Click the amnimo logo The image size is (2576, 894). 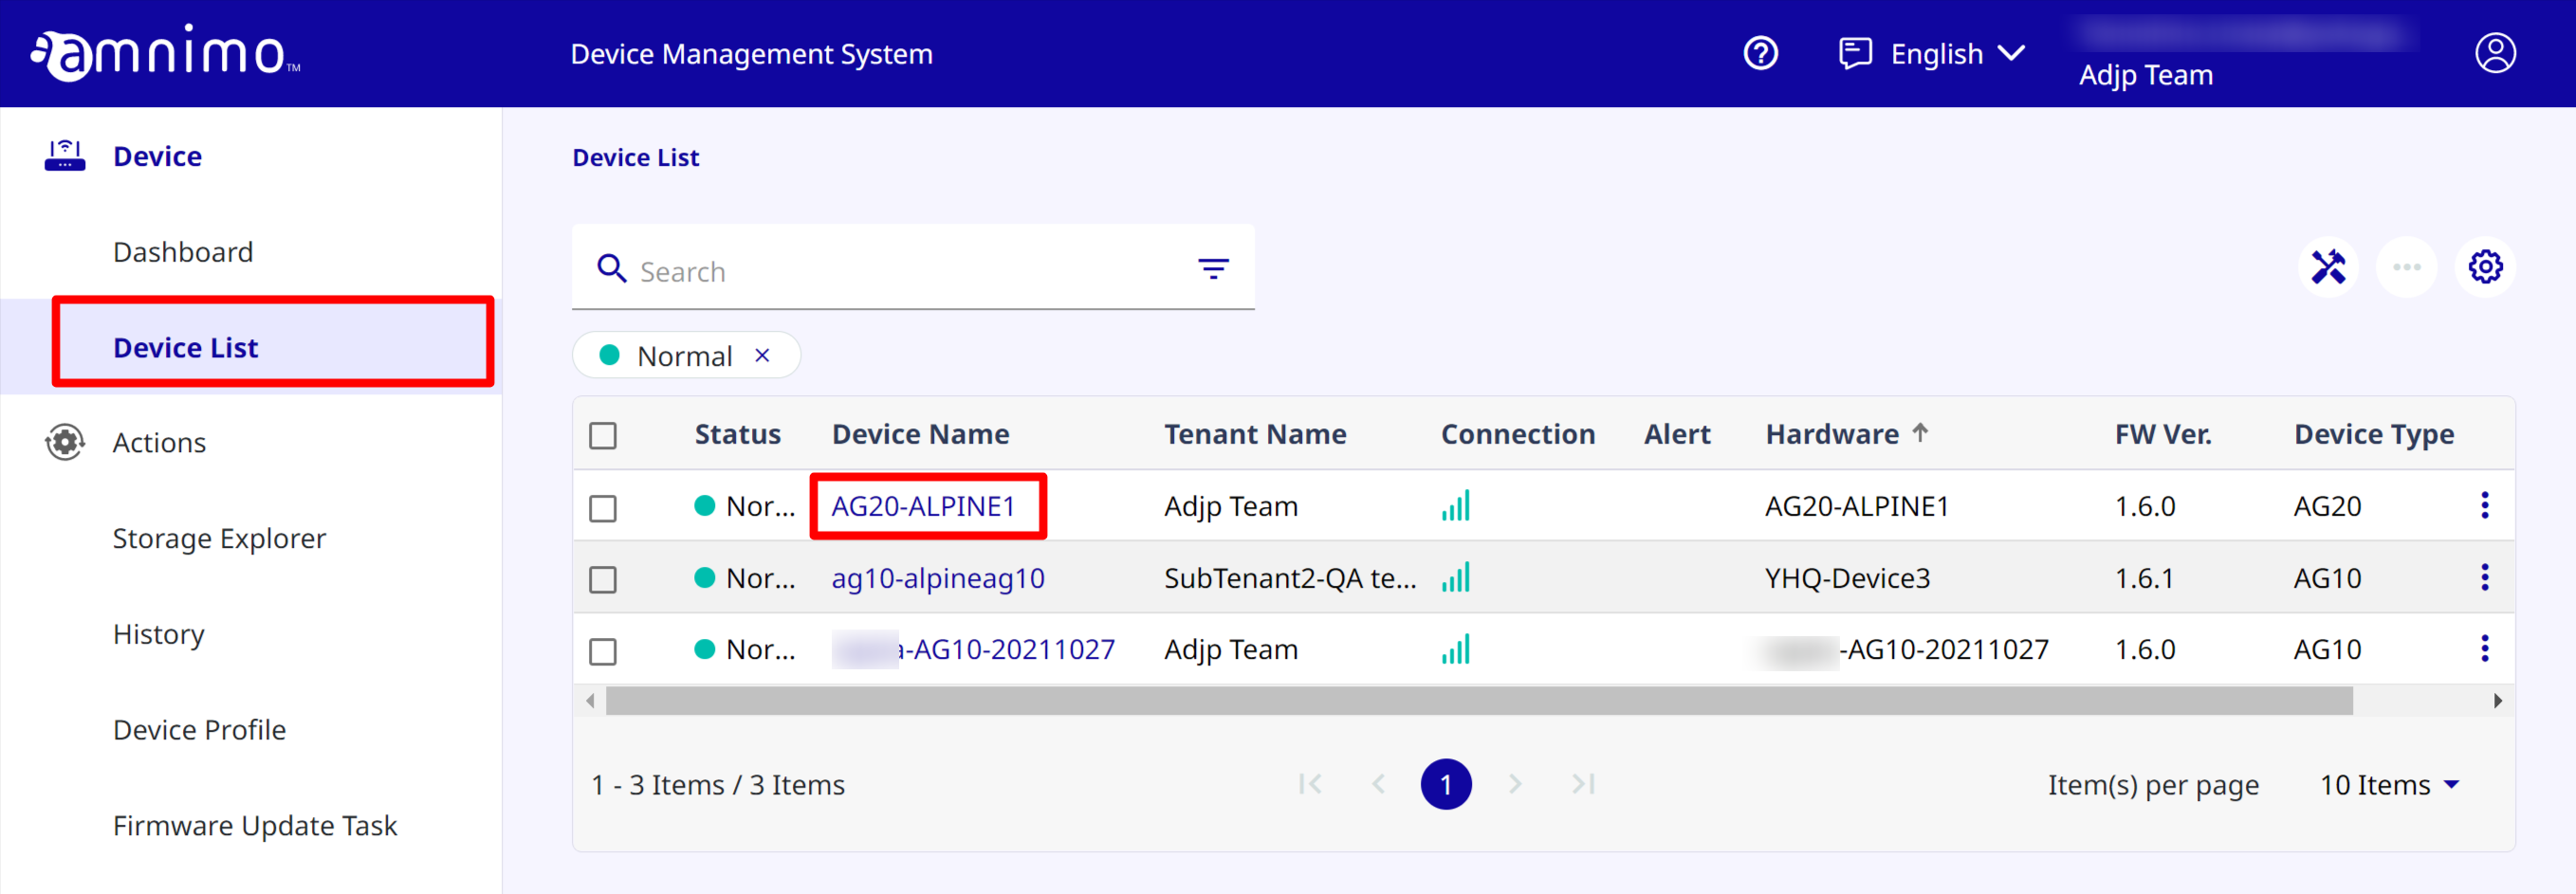165,53
